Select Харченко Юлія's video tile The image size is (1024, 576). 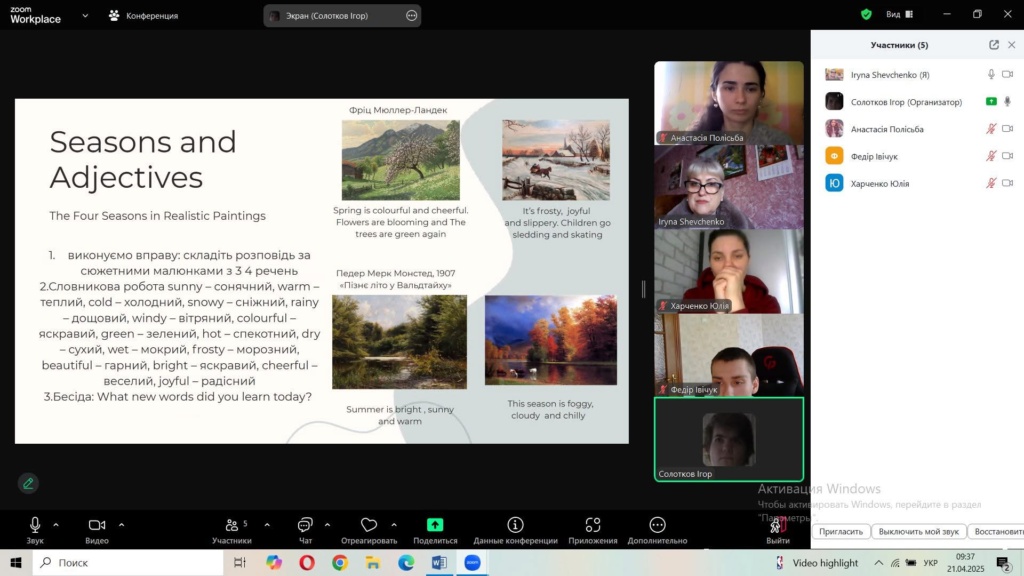pos(729,271)
